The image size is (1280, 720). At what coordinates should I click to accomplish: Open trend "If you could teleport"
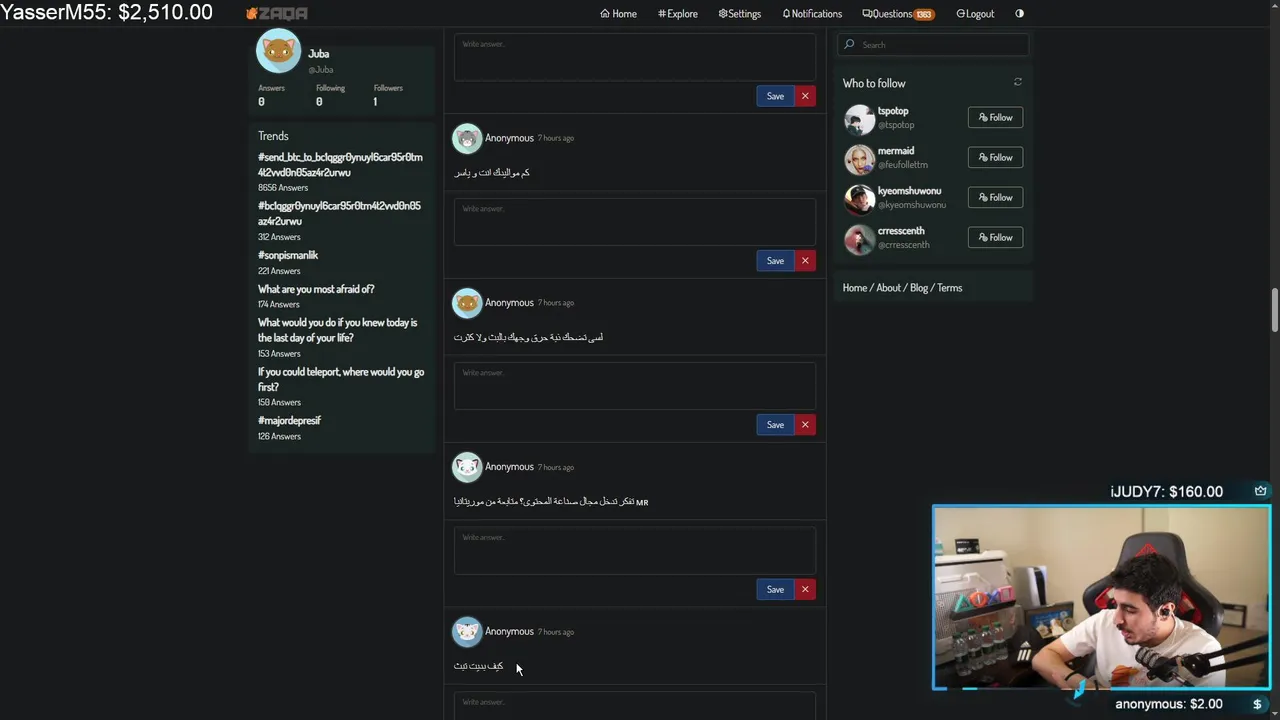point(341,379)
